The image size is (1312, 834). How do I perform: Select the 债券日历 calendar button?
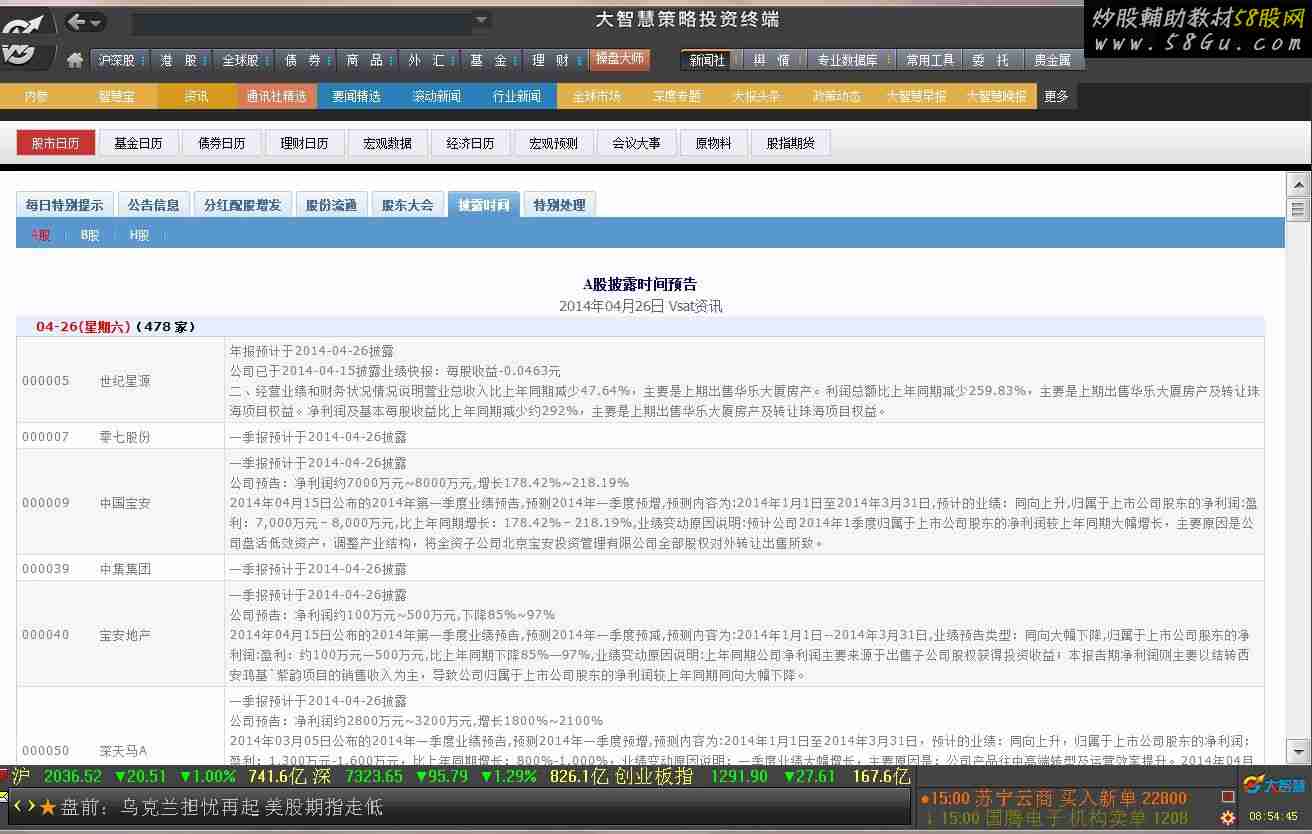pos(221,143)
